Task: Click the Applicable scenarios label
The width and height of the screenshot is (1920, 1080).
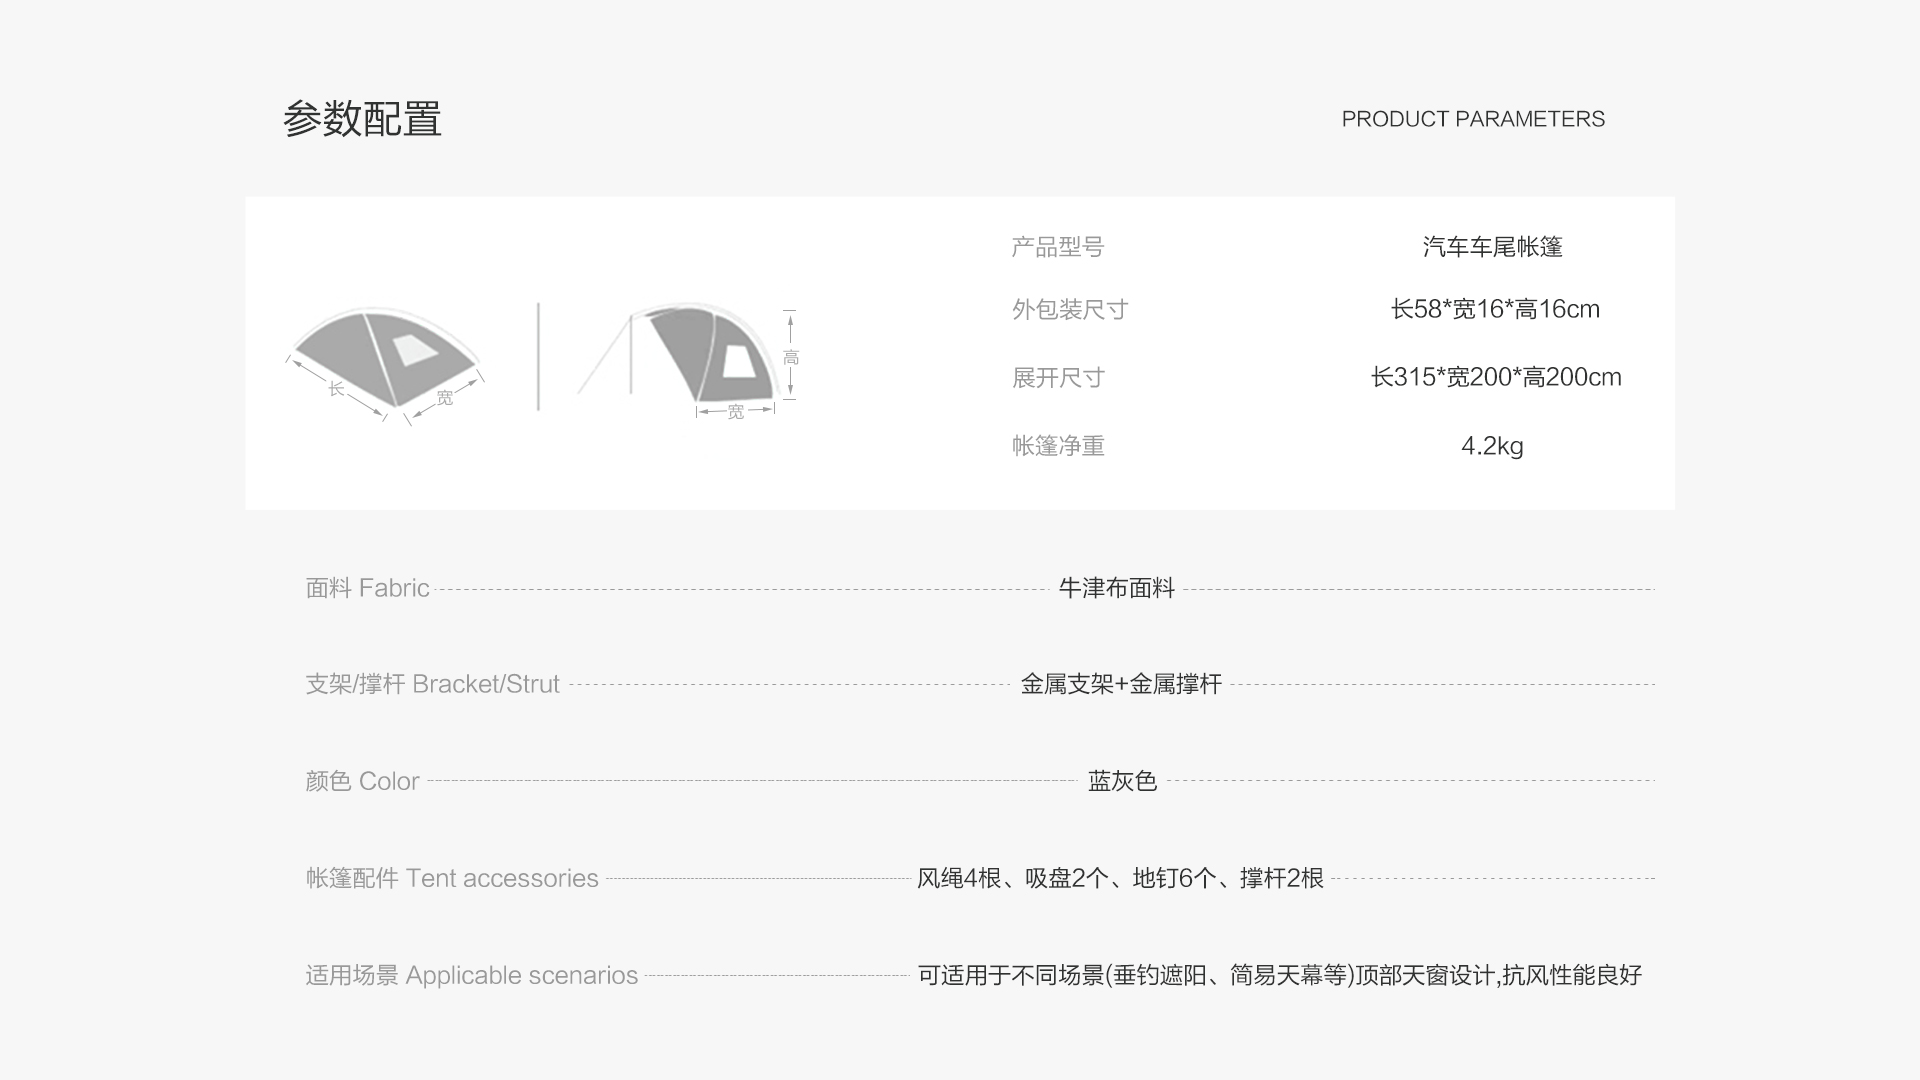Action: [471, 975]
